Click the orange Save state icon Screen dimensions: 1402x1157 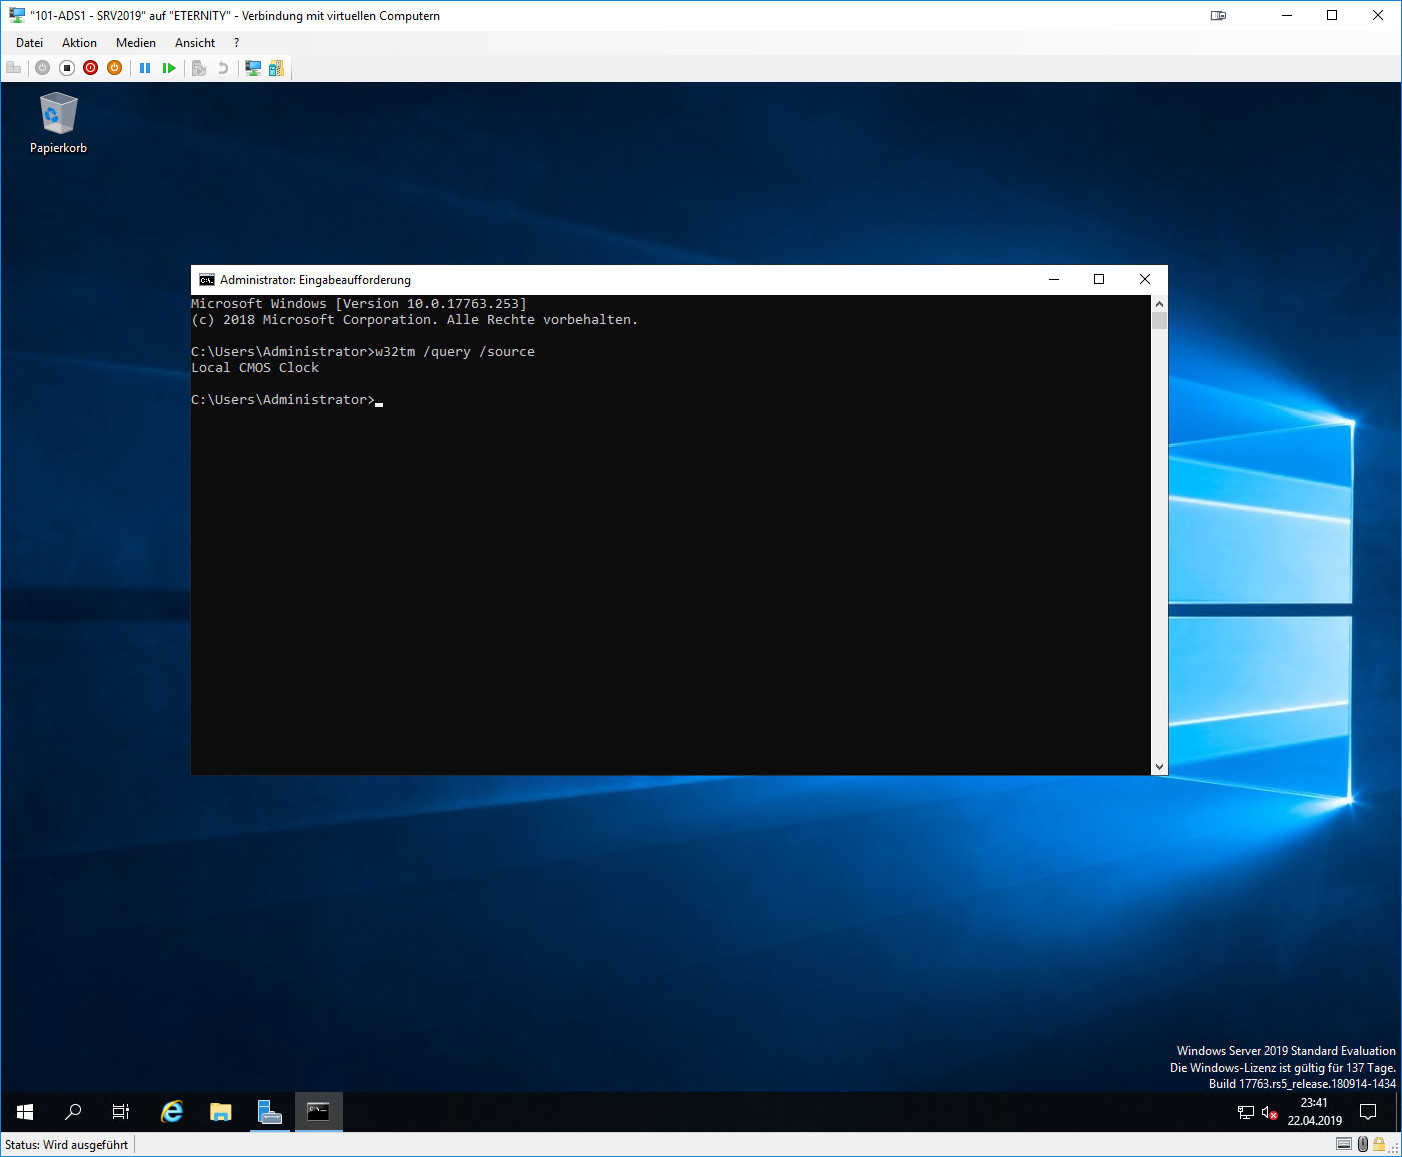115,68
